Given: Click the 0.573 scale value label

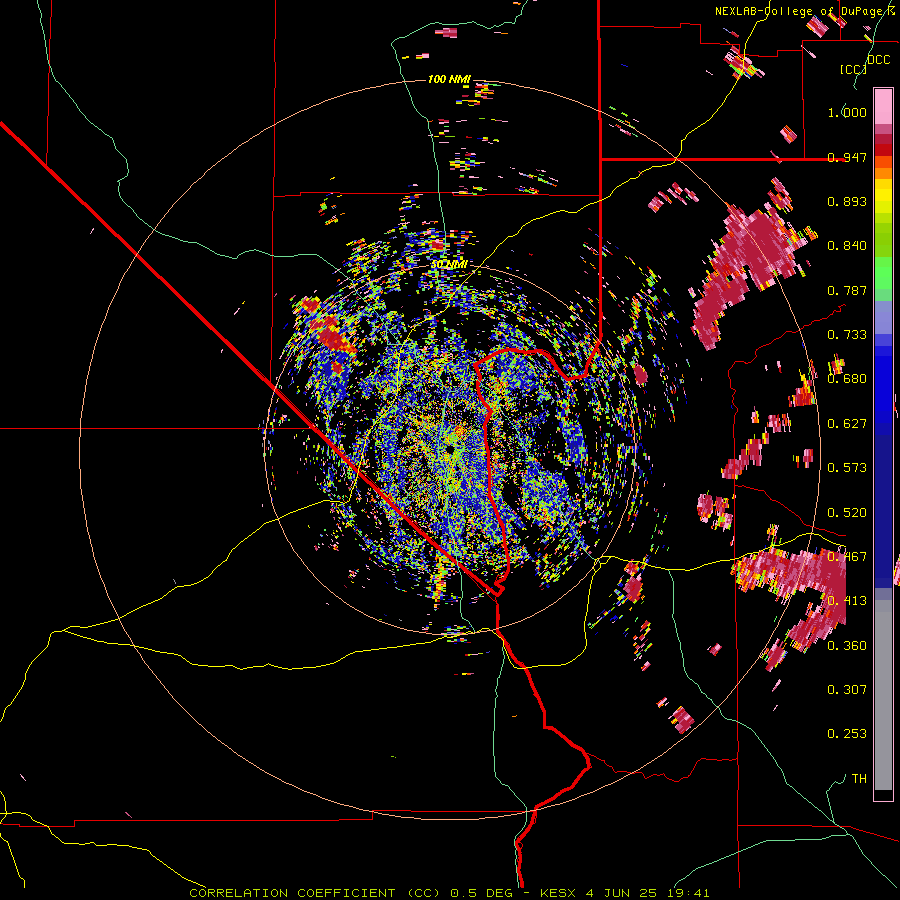Looking at the screenshot, I should pos(847,468).
